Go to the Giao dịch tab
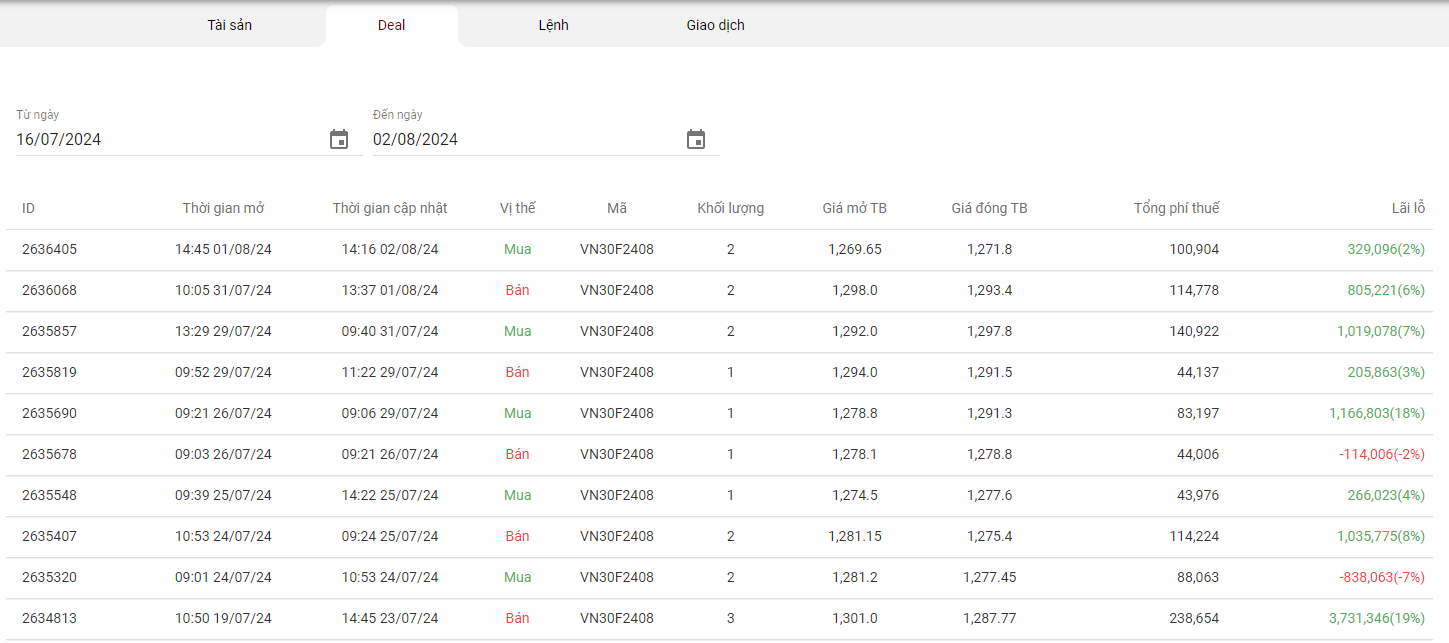 (x=715, y=25)
